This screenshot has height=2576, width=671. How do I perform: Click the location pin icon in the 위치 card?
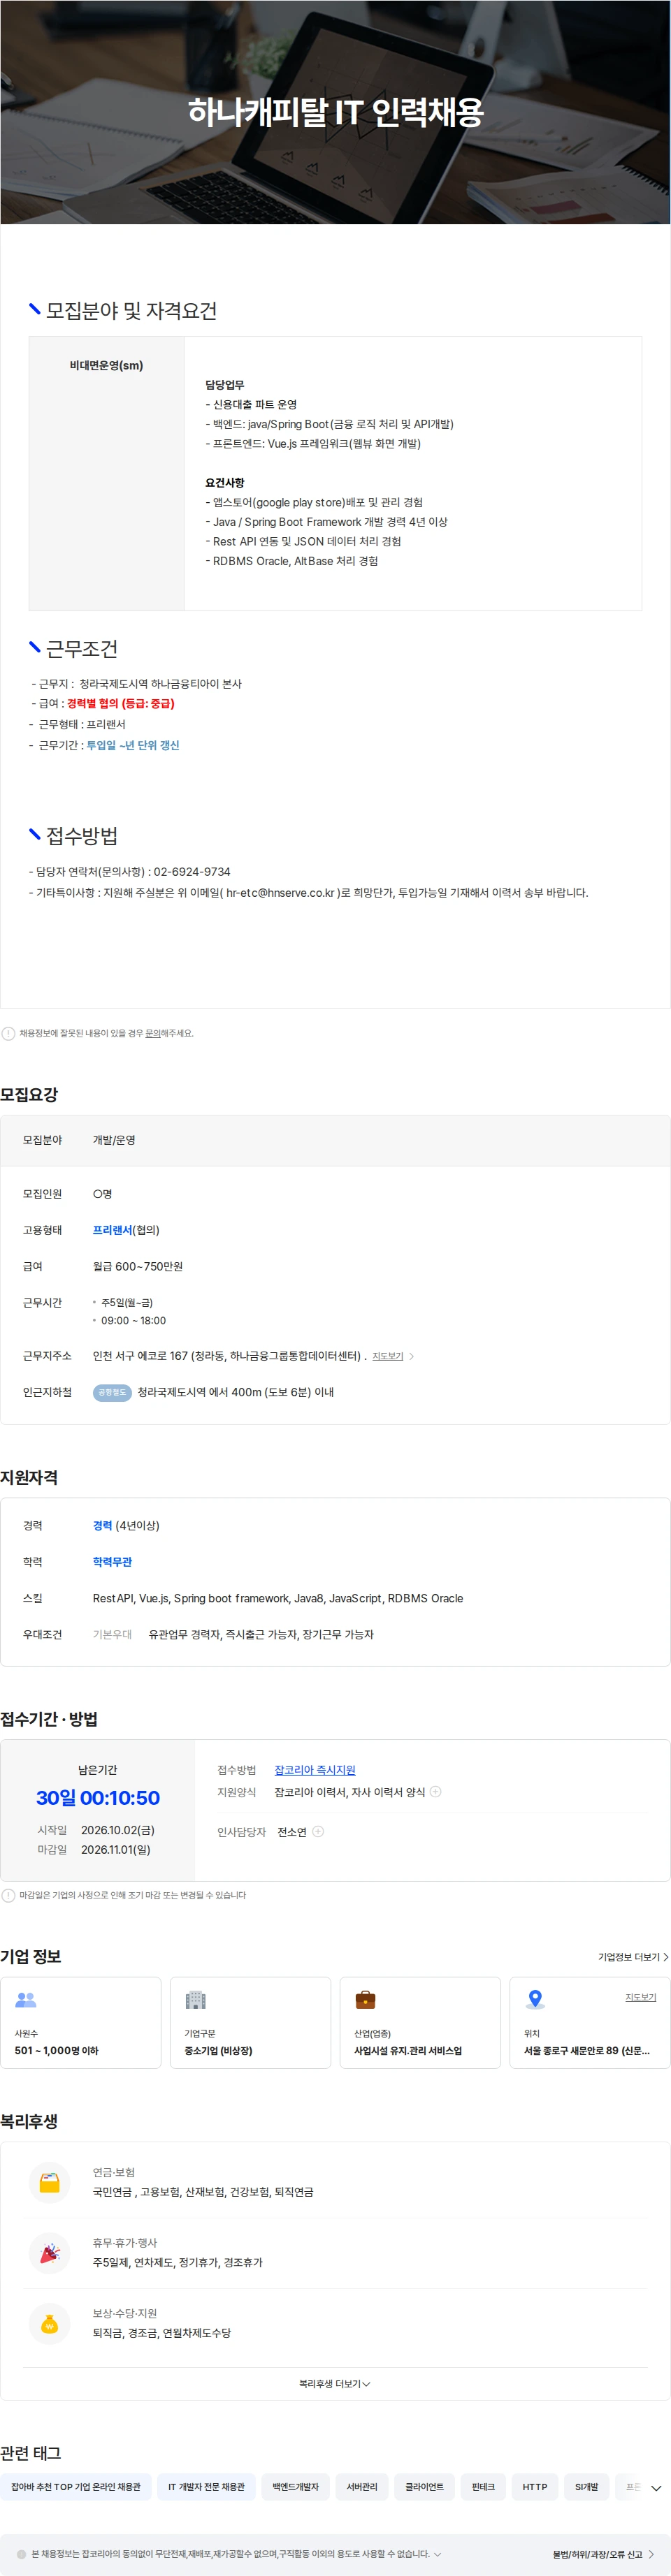(536, 2000)
